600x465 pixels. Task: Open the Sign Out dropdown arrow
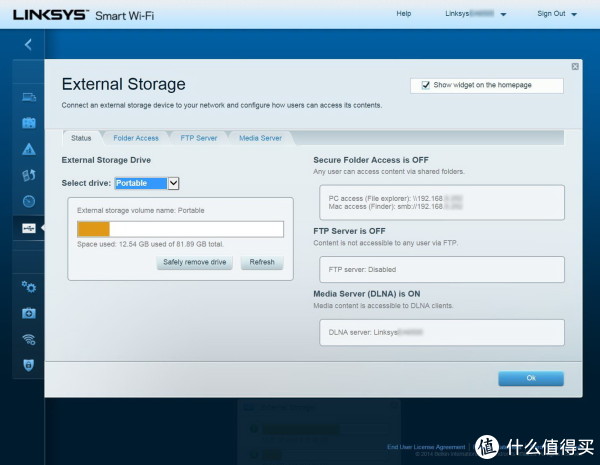point(574,15)
